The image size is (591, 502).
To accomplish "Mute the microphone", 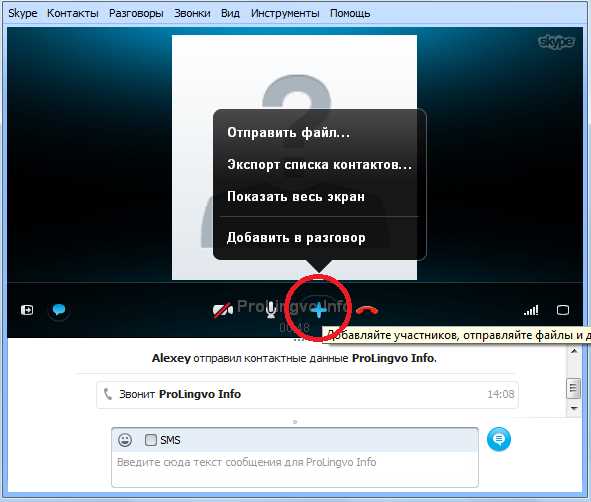I will coord(271,310).
